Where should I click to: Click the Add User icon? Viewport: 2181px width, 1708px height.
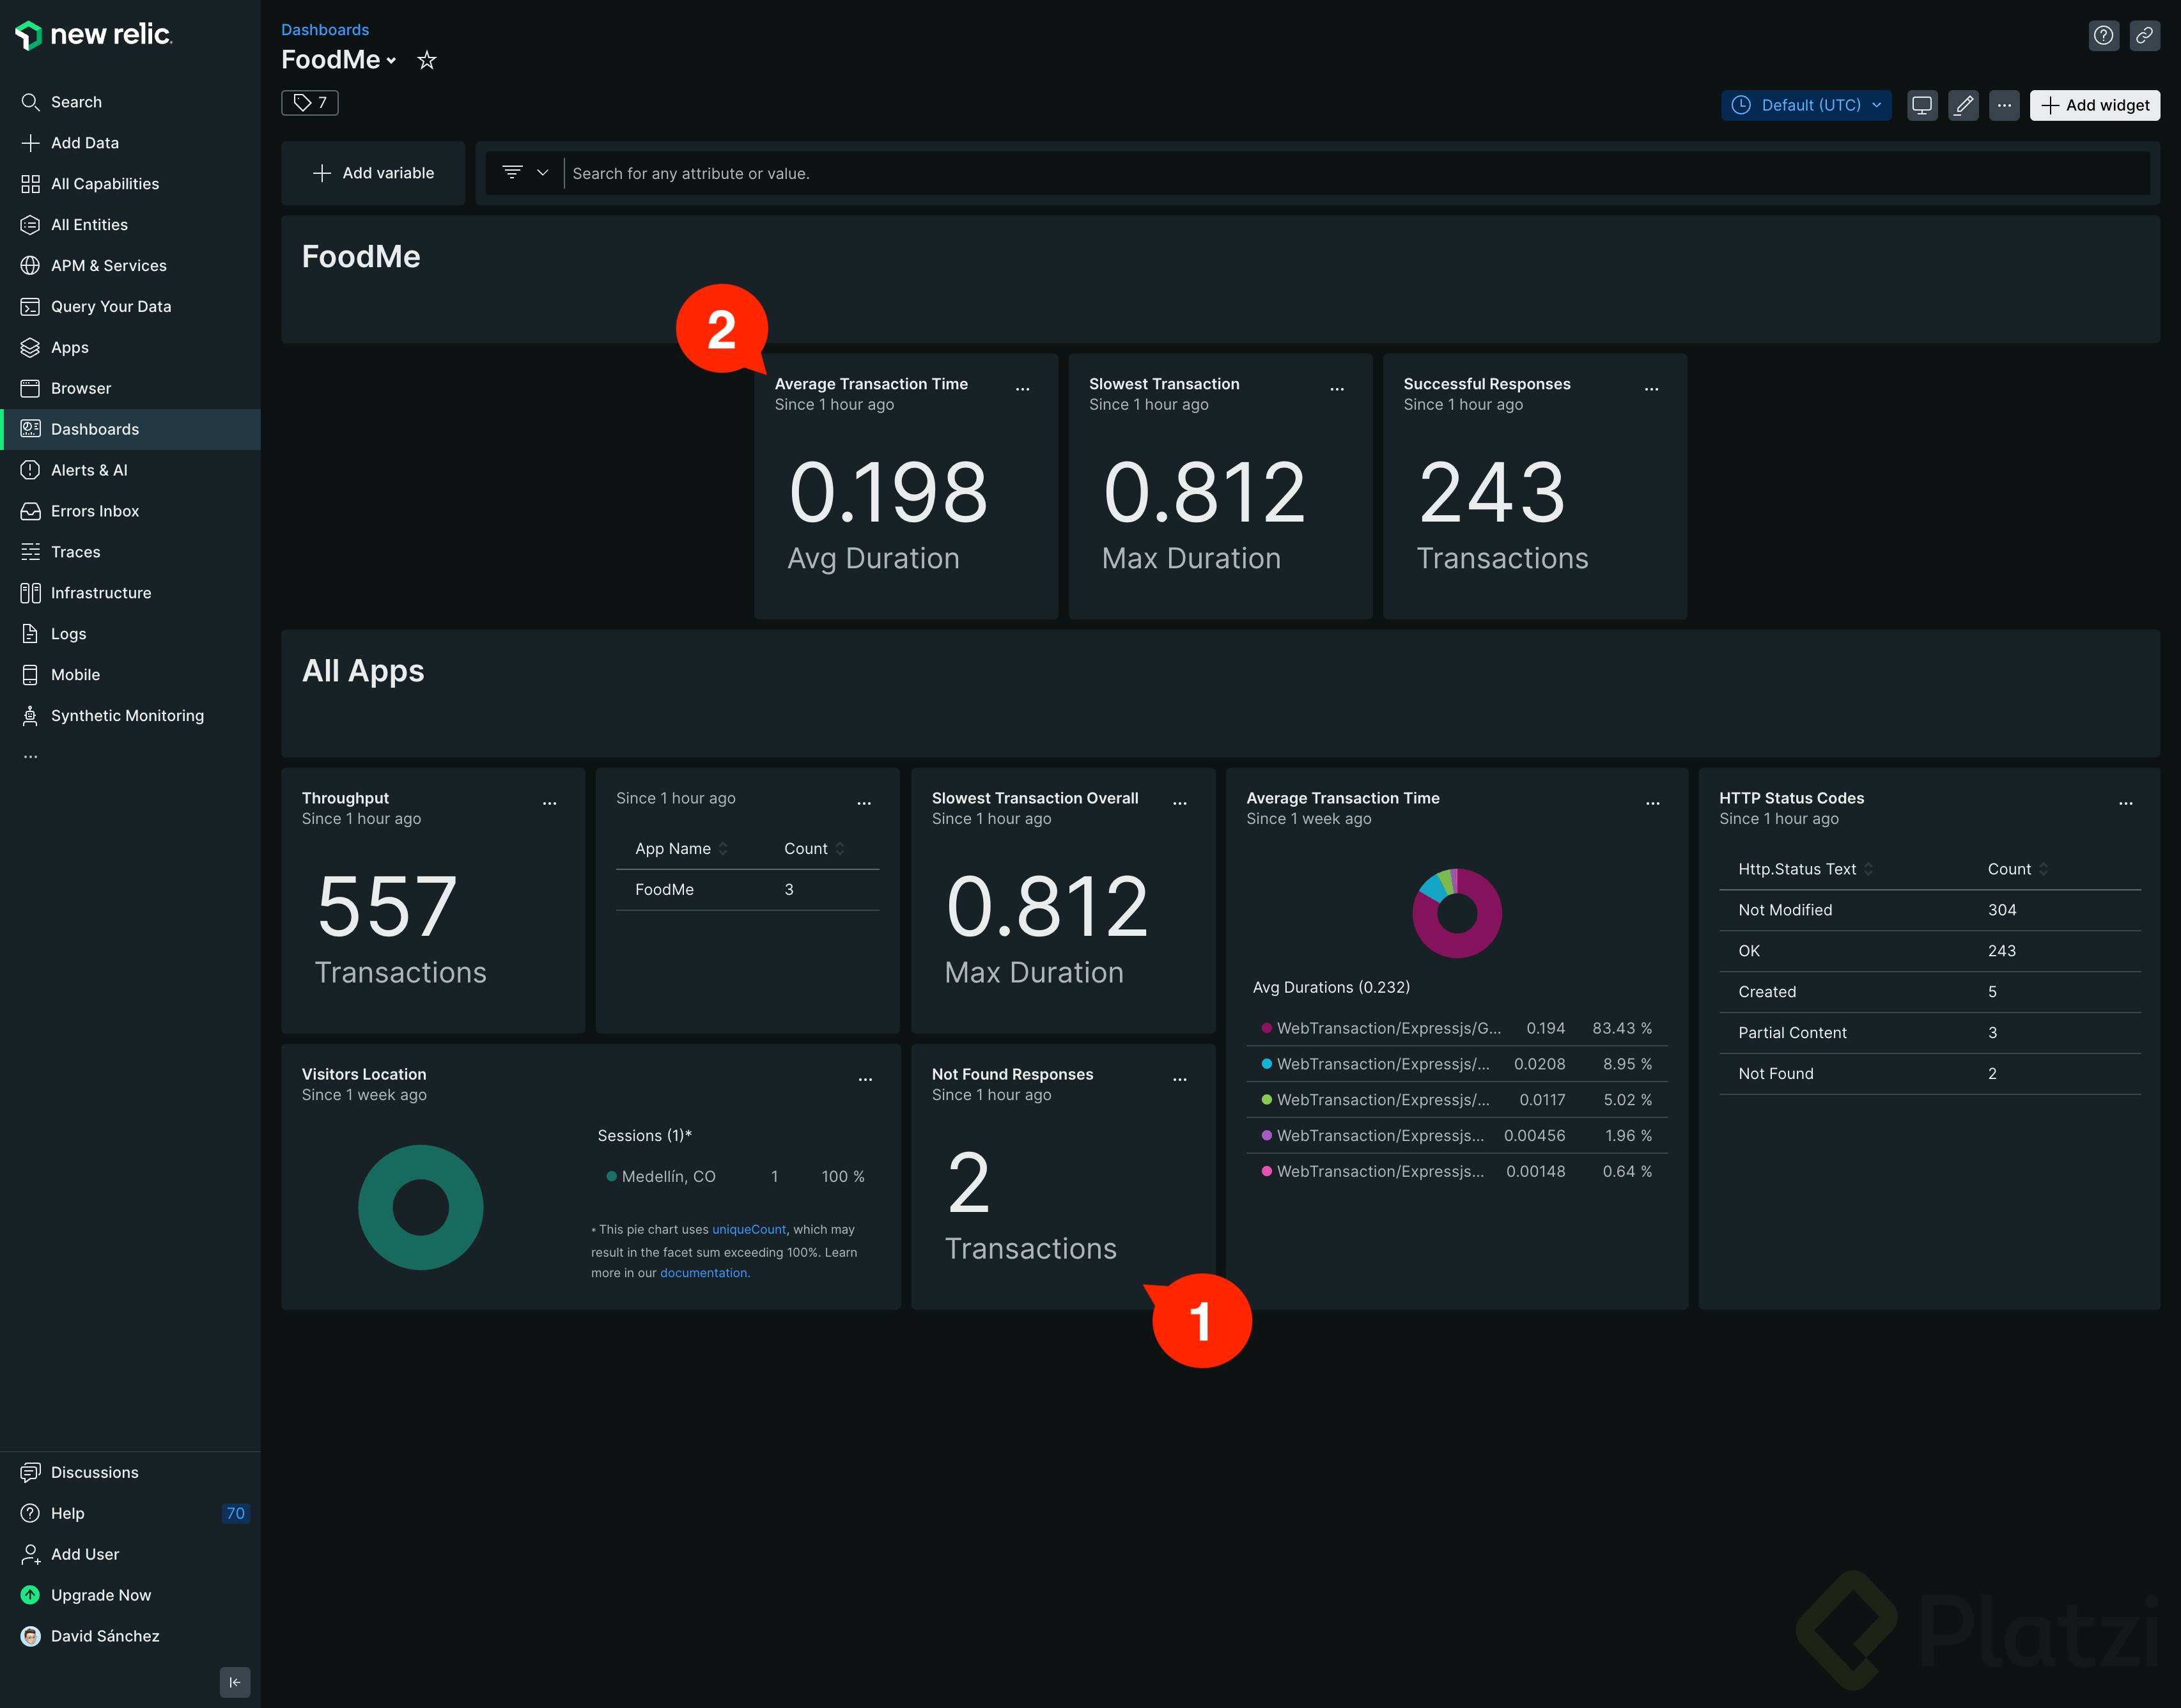click(30, 1554)
